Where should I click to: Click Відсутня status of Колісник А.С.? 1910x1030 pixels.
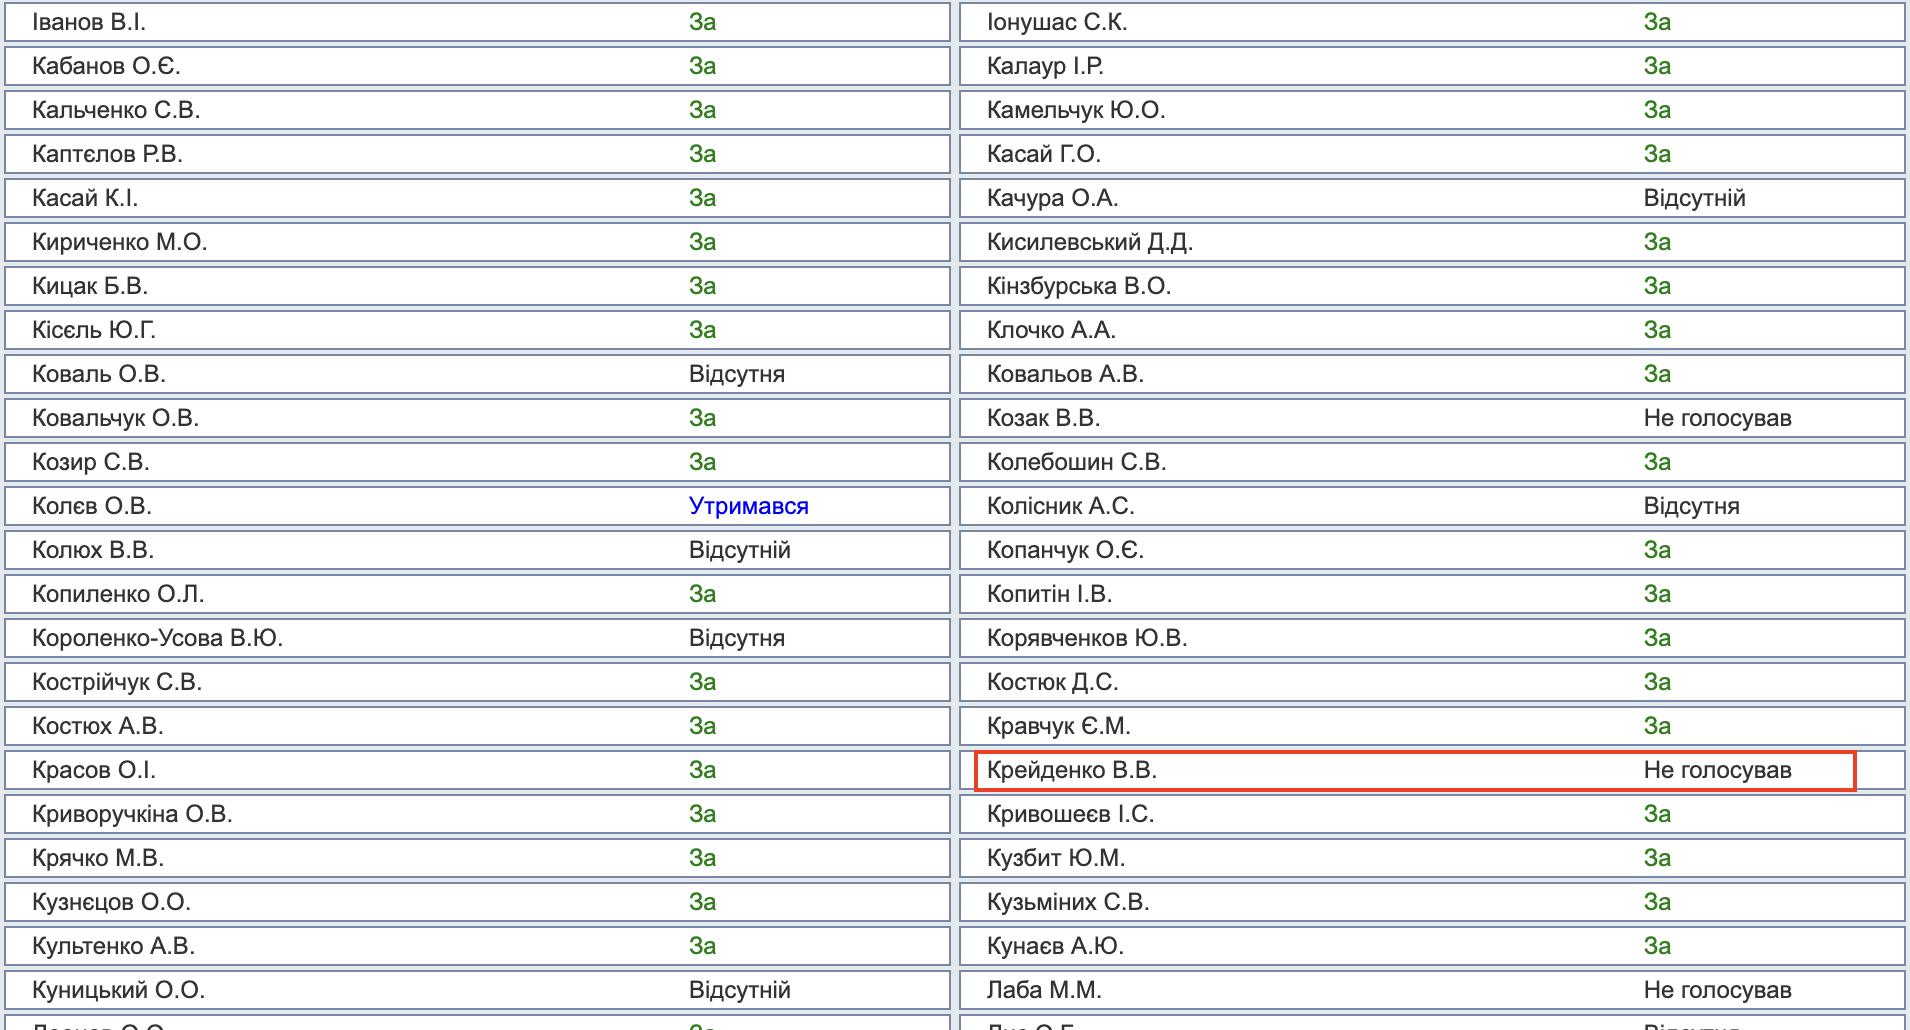tap(1692, 506)
